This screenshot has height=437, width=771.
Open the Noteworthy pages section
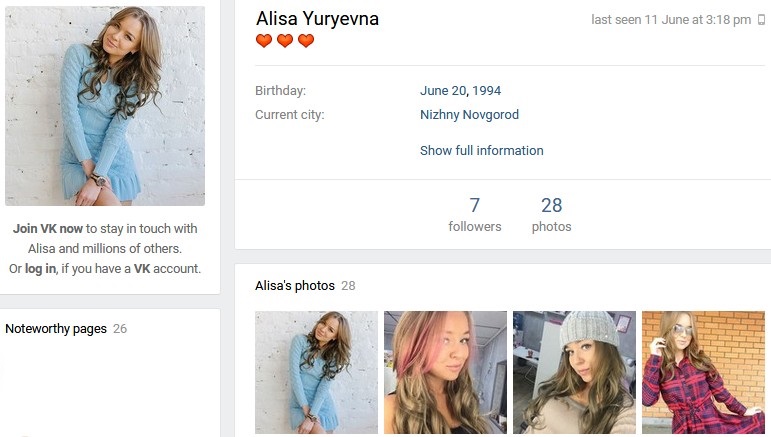(56, 329)
